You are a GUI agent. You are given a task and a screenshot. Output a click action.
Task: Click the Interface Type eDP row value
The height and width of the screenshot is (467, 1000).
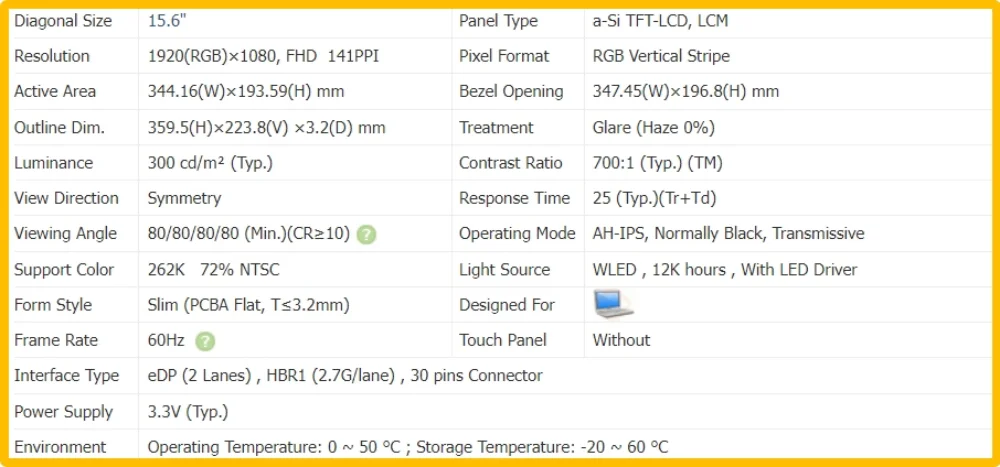345,376
